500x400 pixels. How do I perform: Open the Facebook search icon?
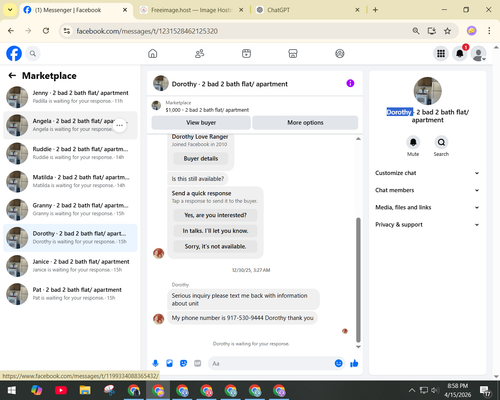33,53
